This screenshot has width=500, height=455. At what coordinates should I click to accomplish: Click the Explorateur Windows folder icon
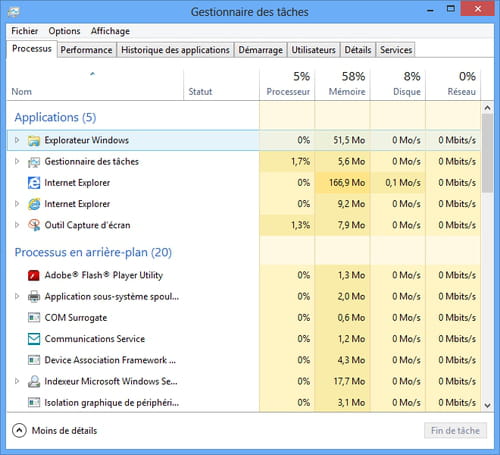[34, 141]
